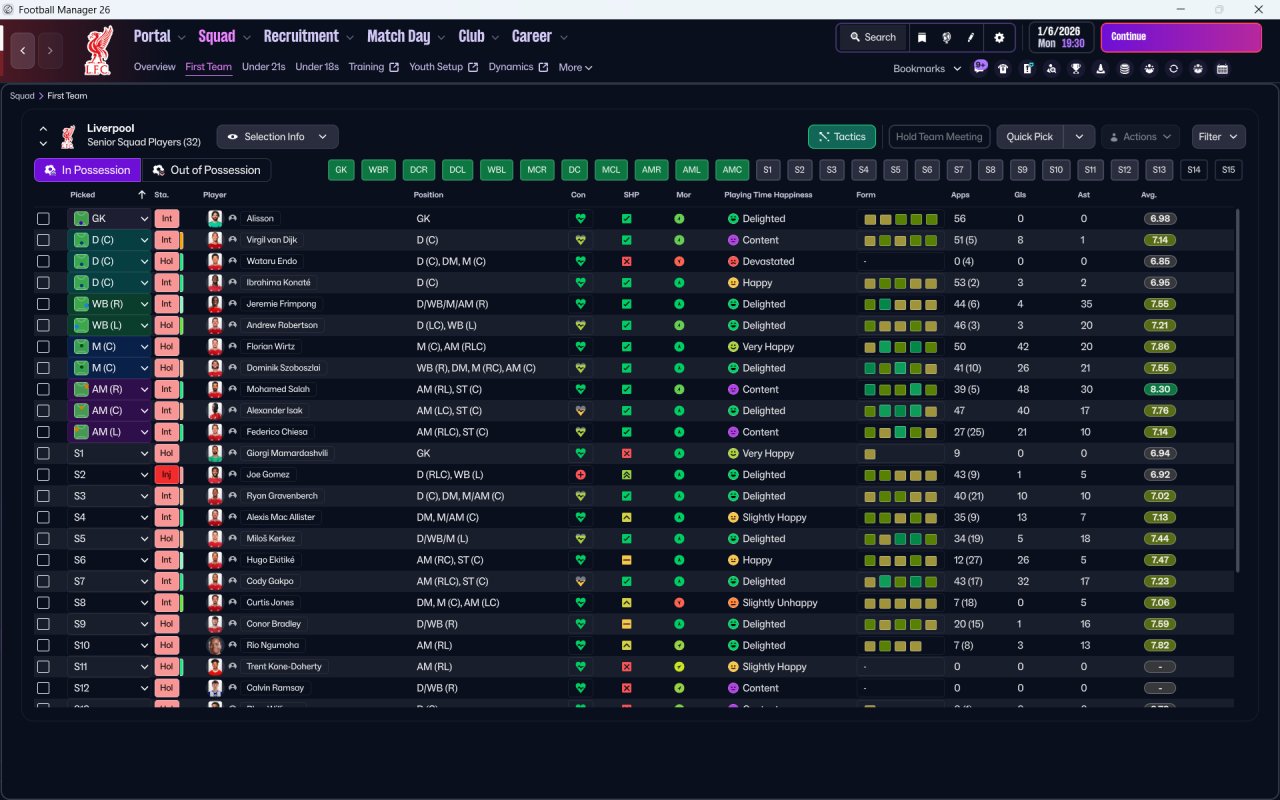Click Mohamed Salah's condition heart icon
1280x800 pixels.
click(579, 389)
